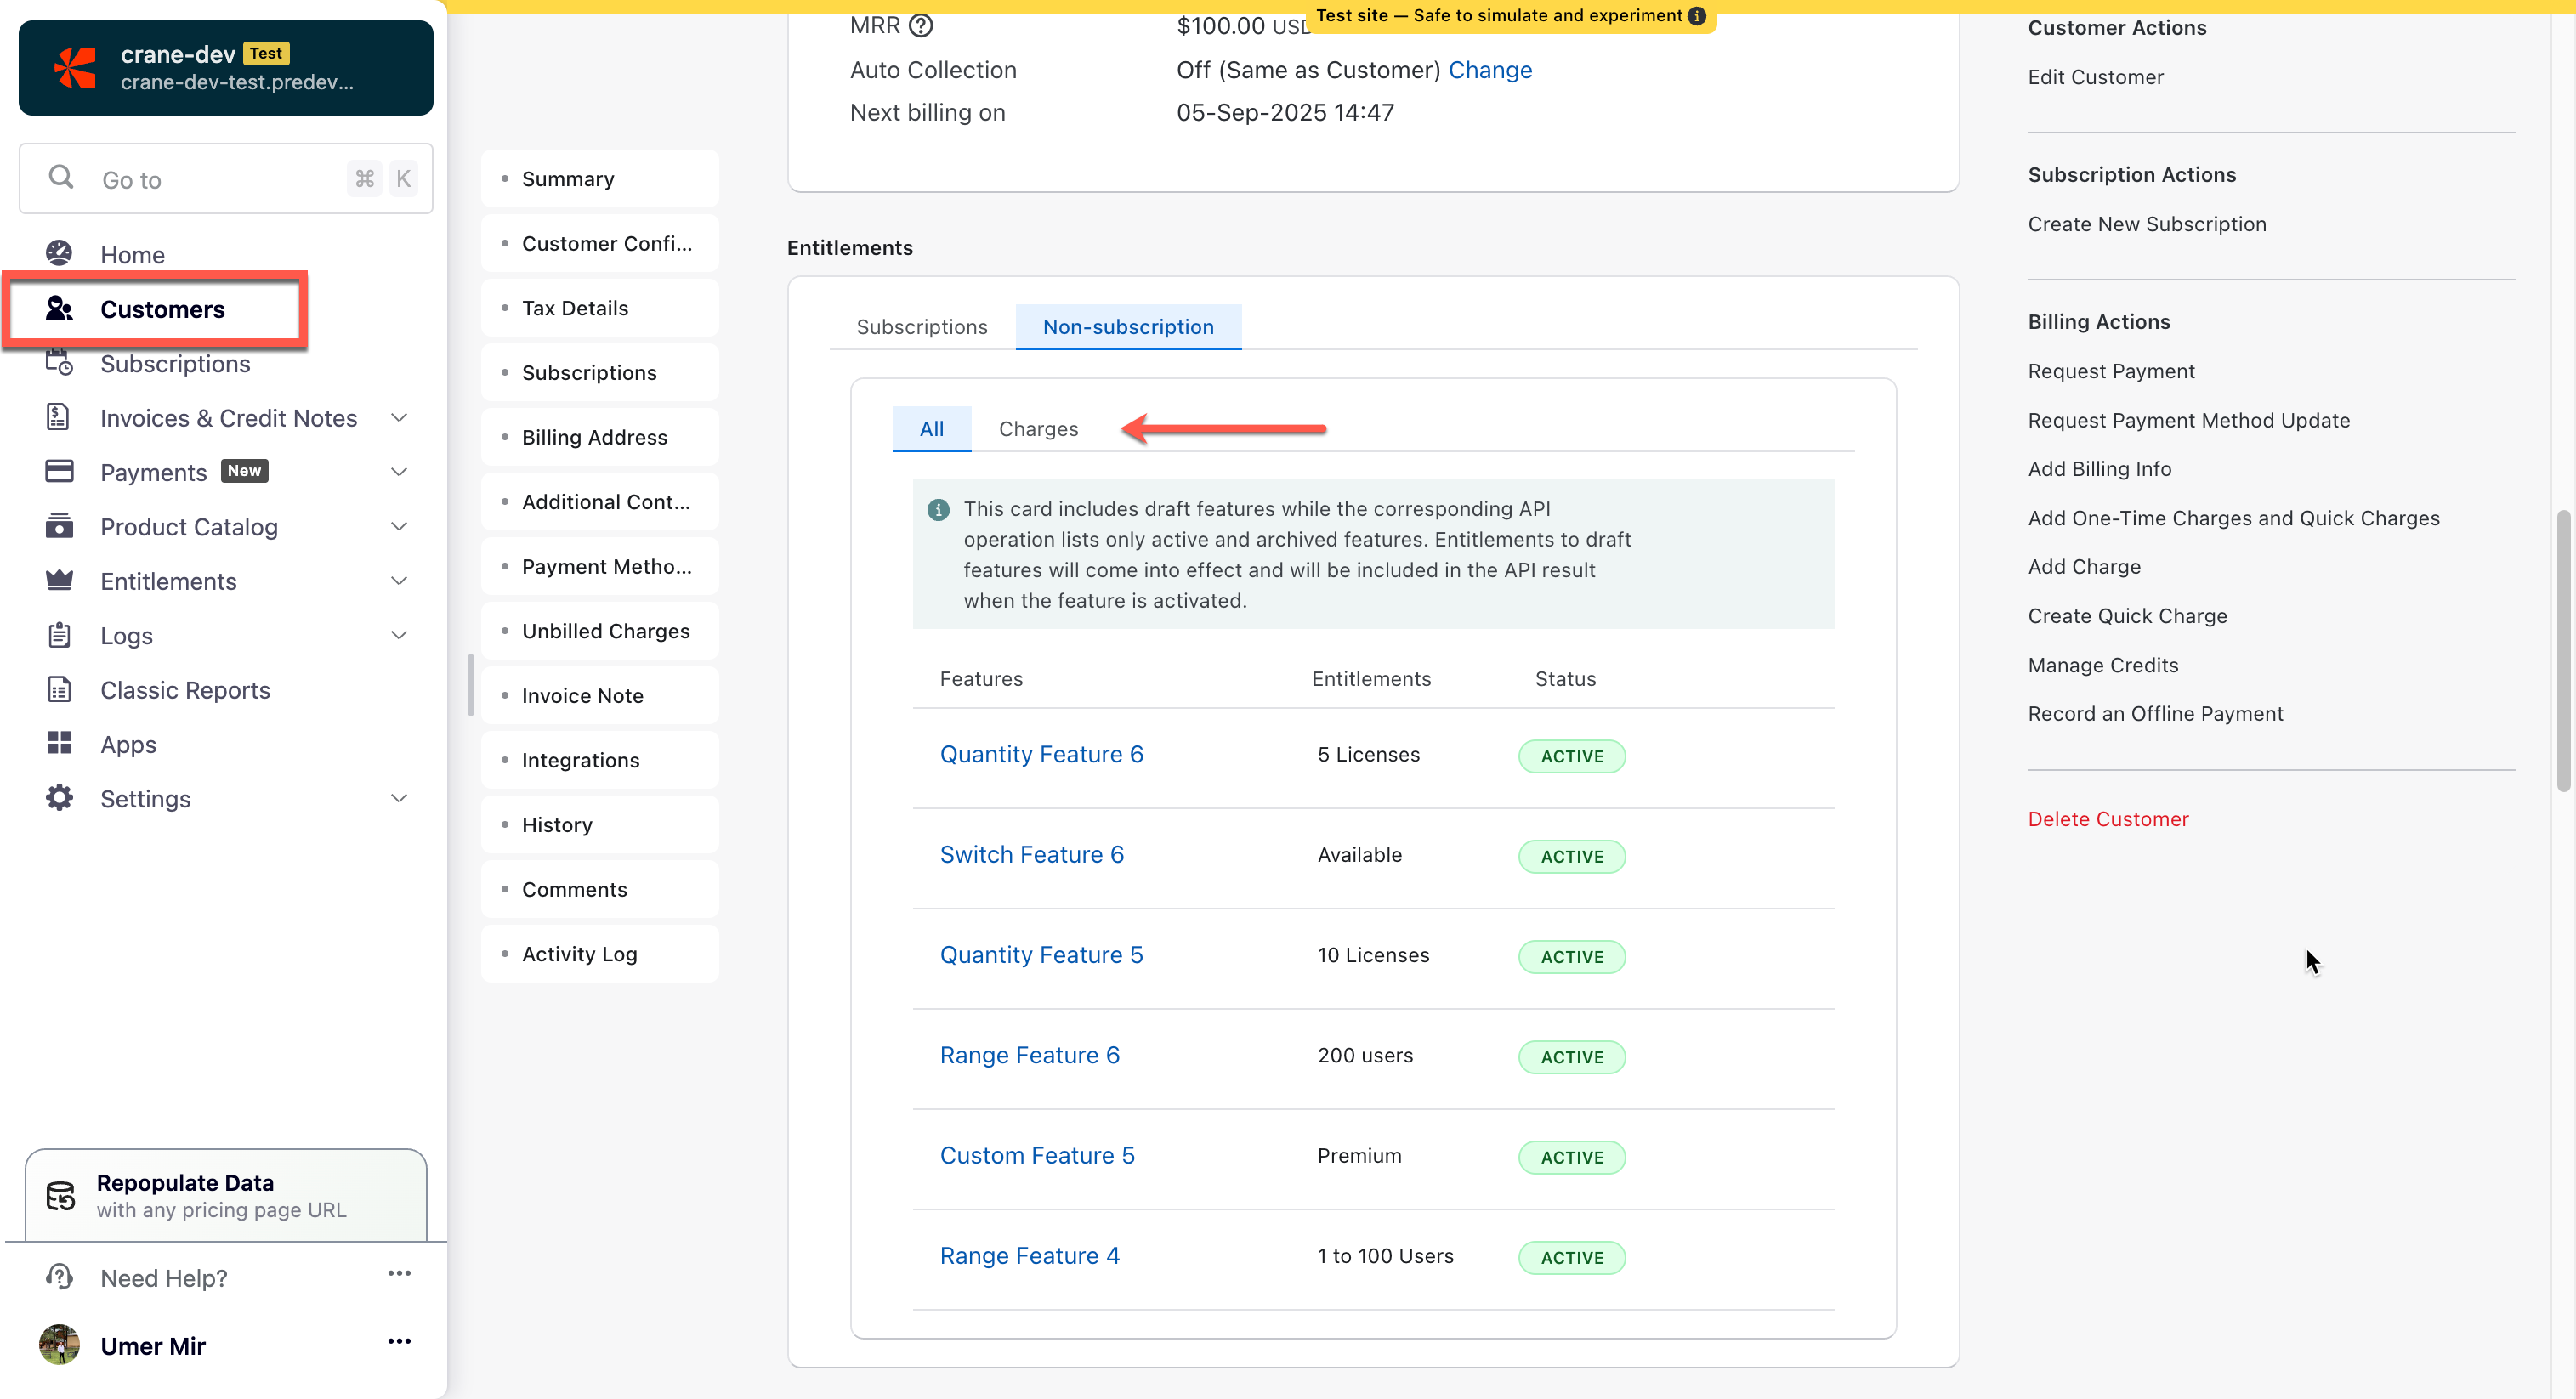Click the MRR help question-mark icon
Viewport: 2576px width, 1399px height.
click(x=921, y=25)
